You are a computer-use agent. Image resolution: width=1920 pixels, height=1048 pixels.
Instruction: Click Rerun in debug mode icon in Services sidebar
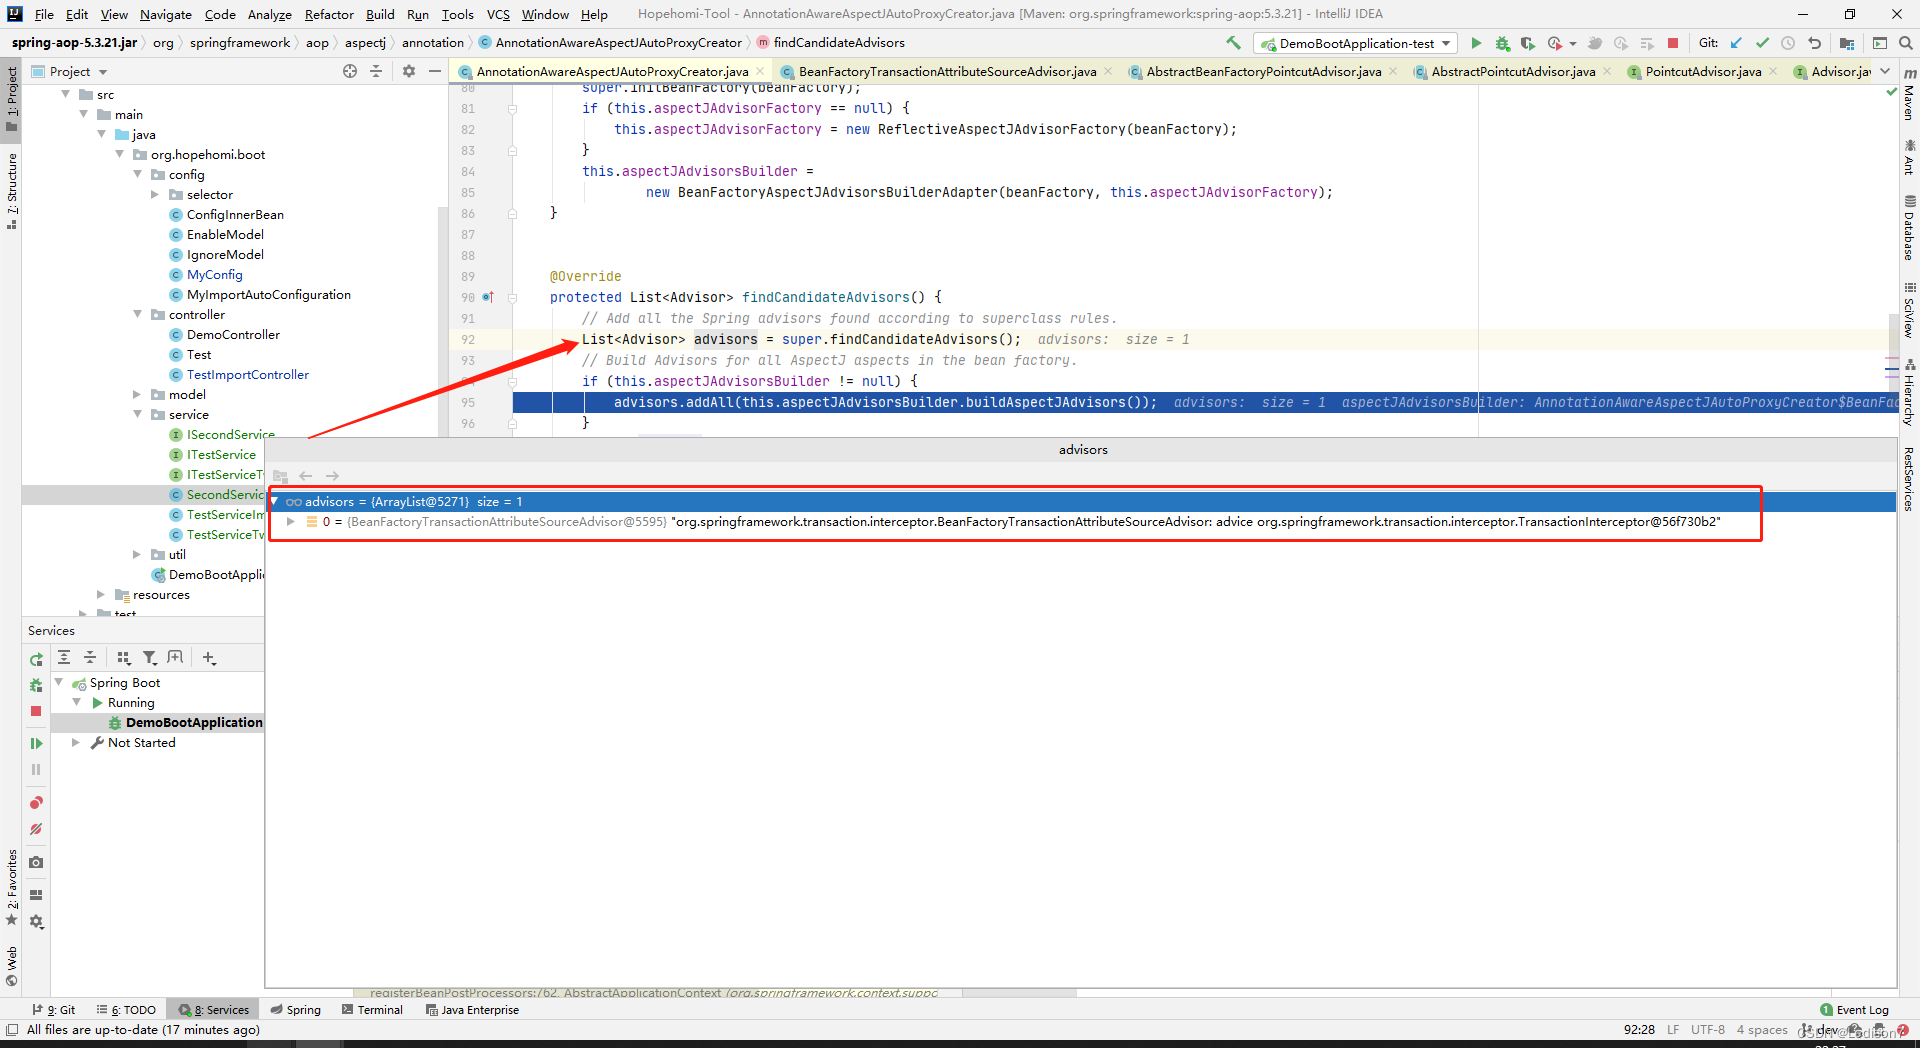[x=36, y=685]
